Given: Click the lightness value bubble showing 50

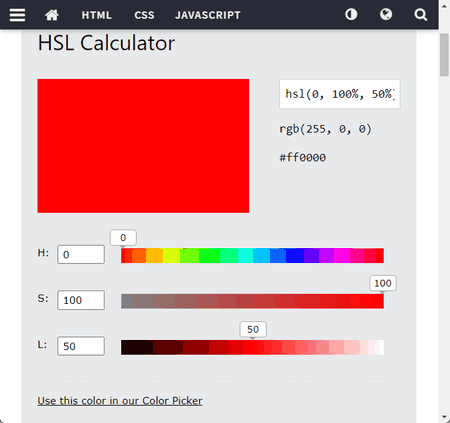Looking at the screenshot, I should click(253, 330).
